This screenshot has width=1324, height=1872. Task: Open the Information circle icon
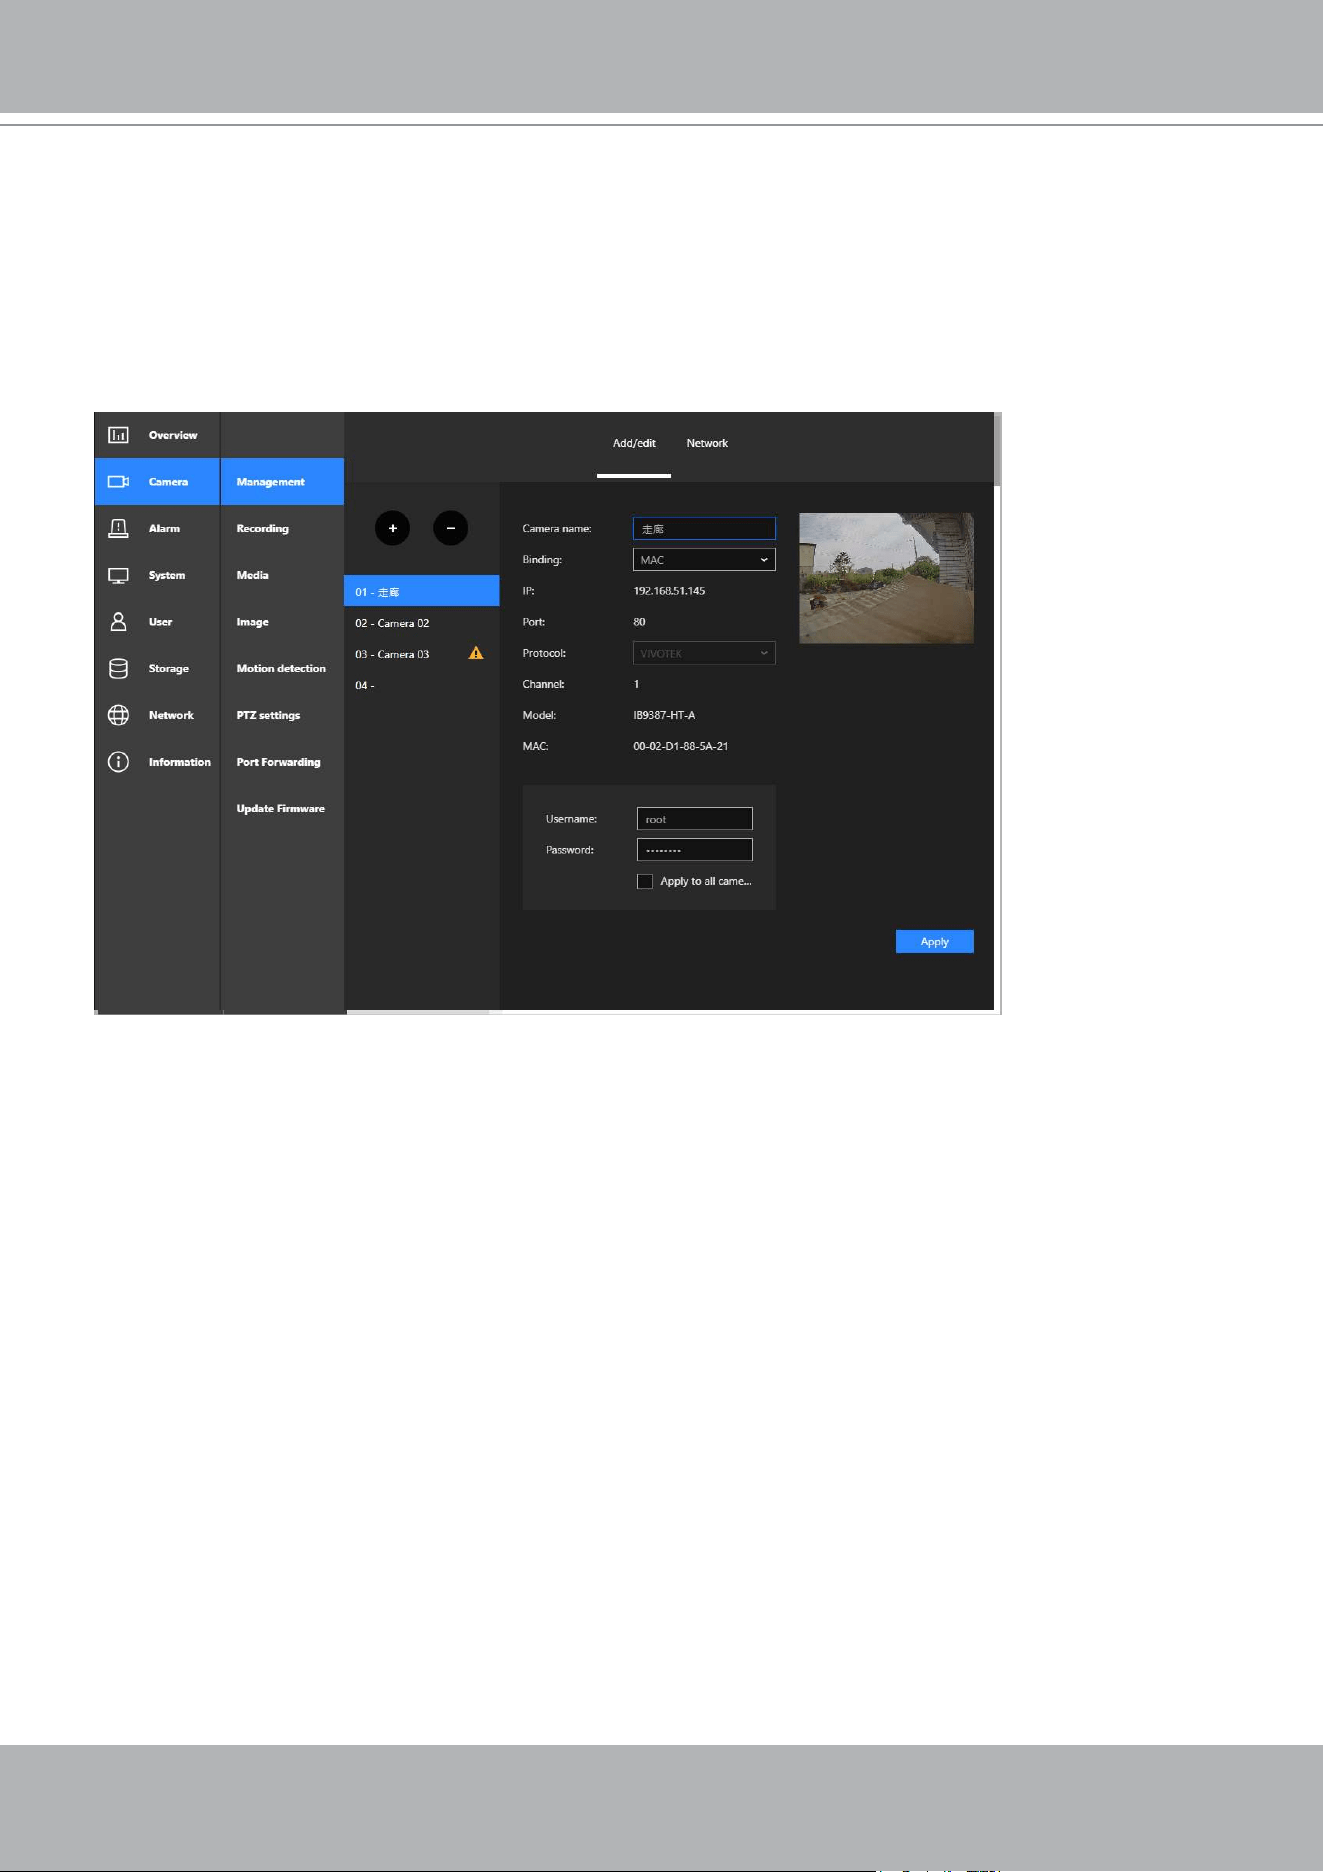click(118, 762)
